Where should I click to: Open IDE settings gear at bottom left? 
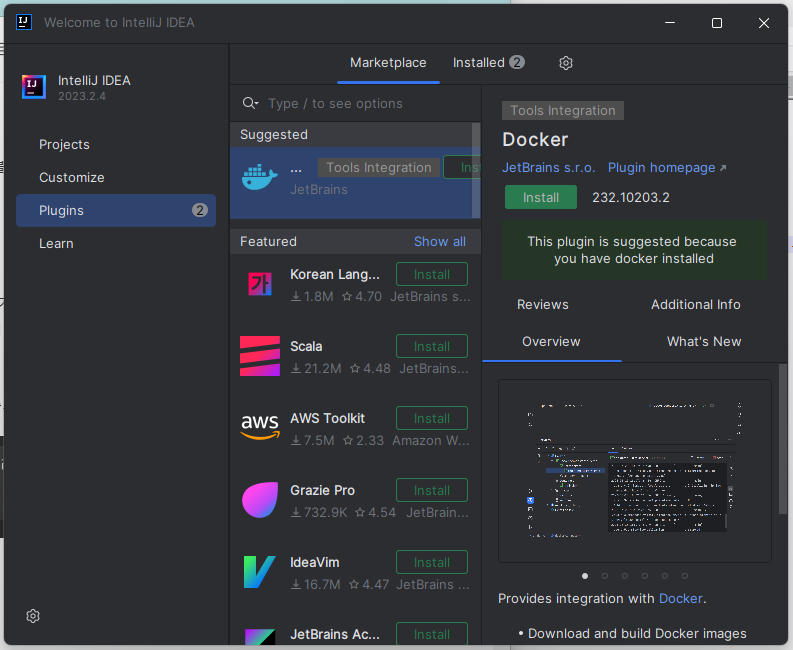(x=33, y=616)
